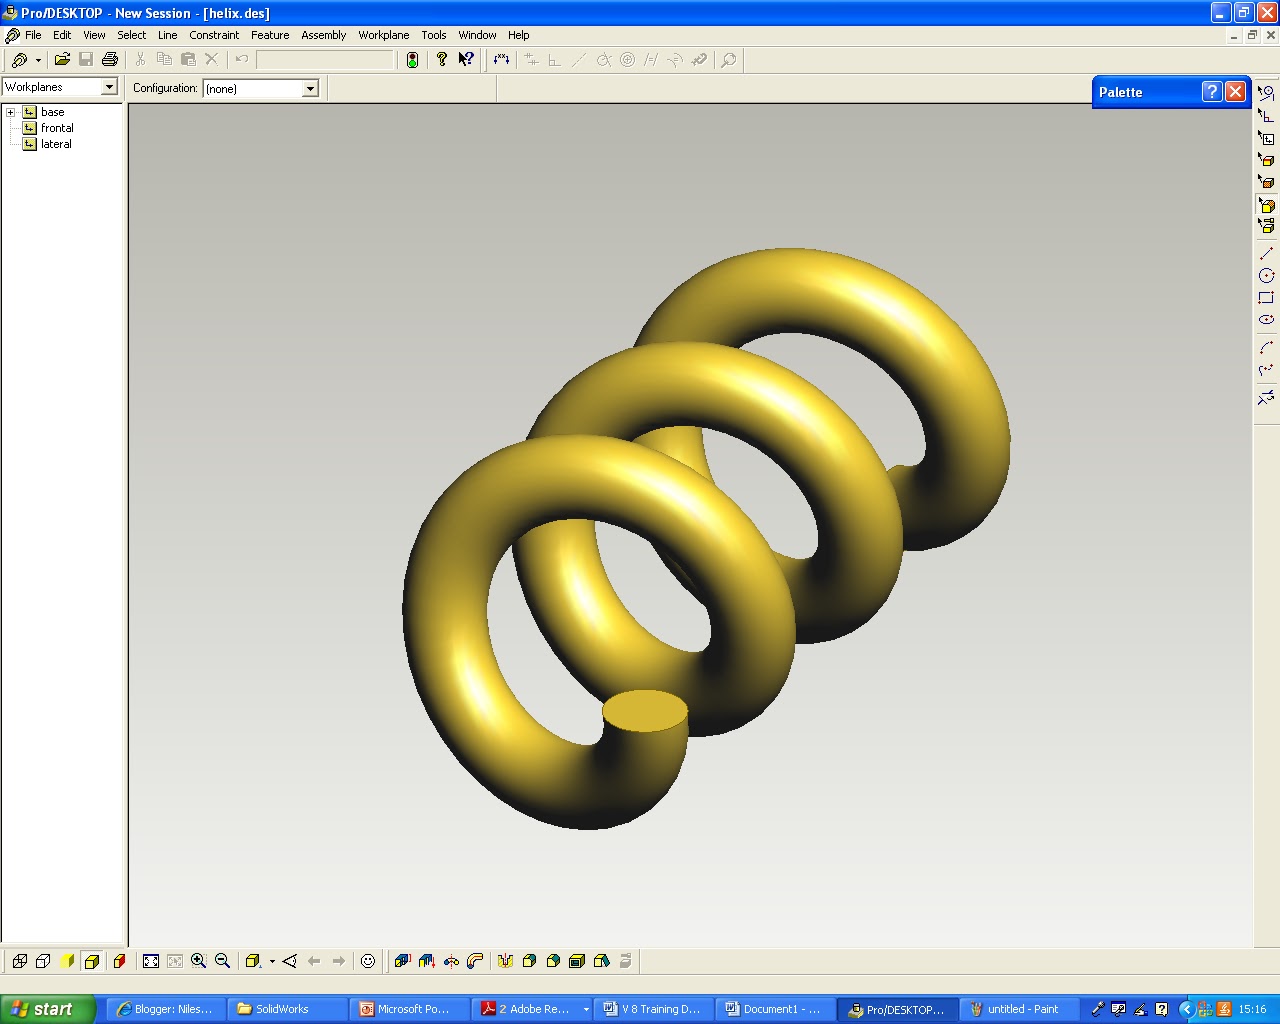
Task: Open the Constraint menu
Action: coord(214,35)
